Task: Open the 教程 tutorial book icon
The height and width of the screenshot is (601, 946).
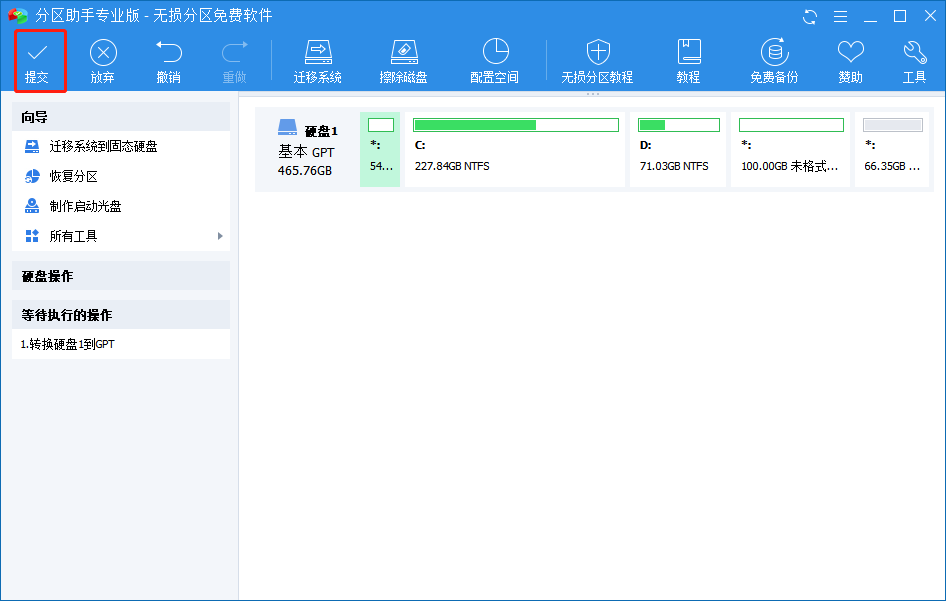Action: [688, 52]
